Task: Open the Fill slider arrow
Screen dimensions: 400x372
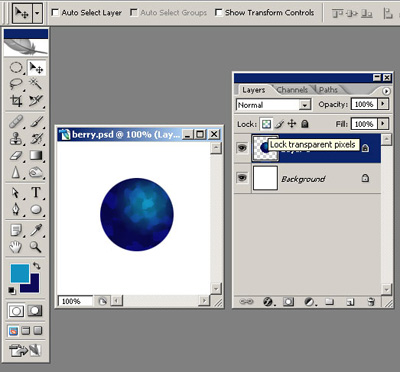Action: tap(383, 124)
